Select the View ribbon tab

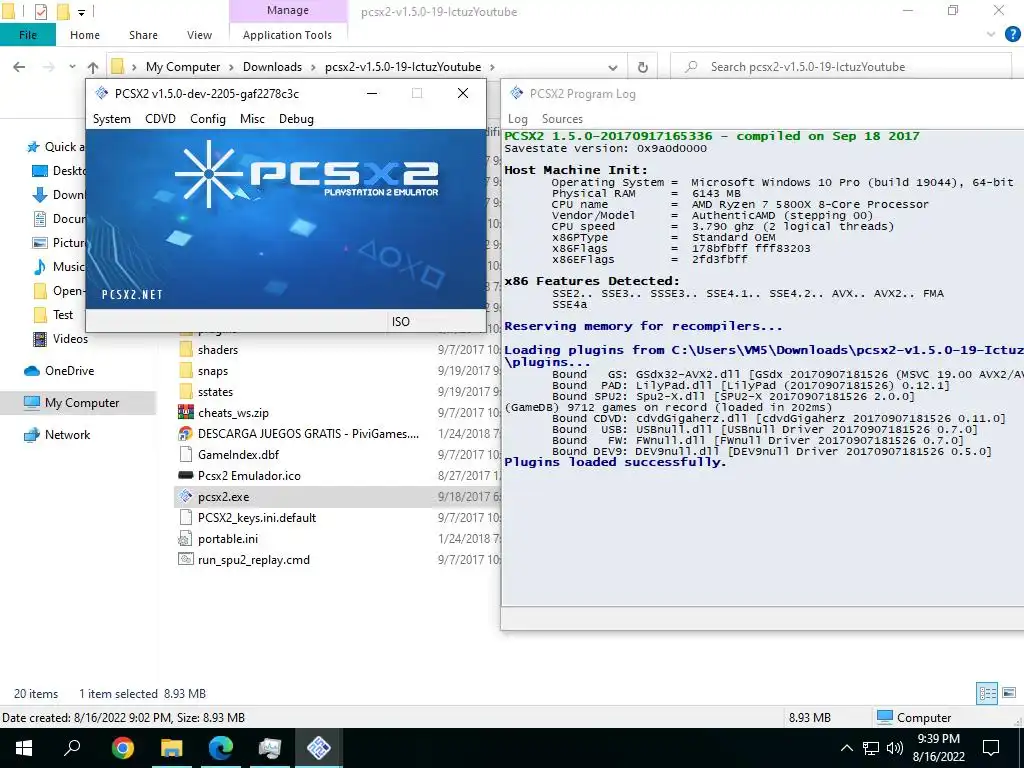point(199,35)
